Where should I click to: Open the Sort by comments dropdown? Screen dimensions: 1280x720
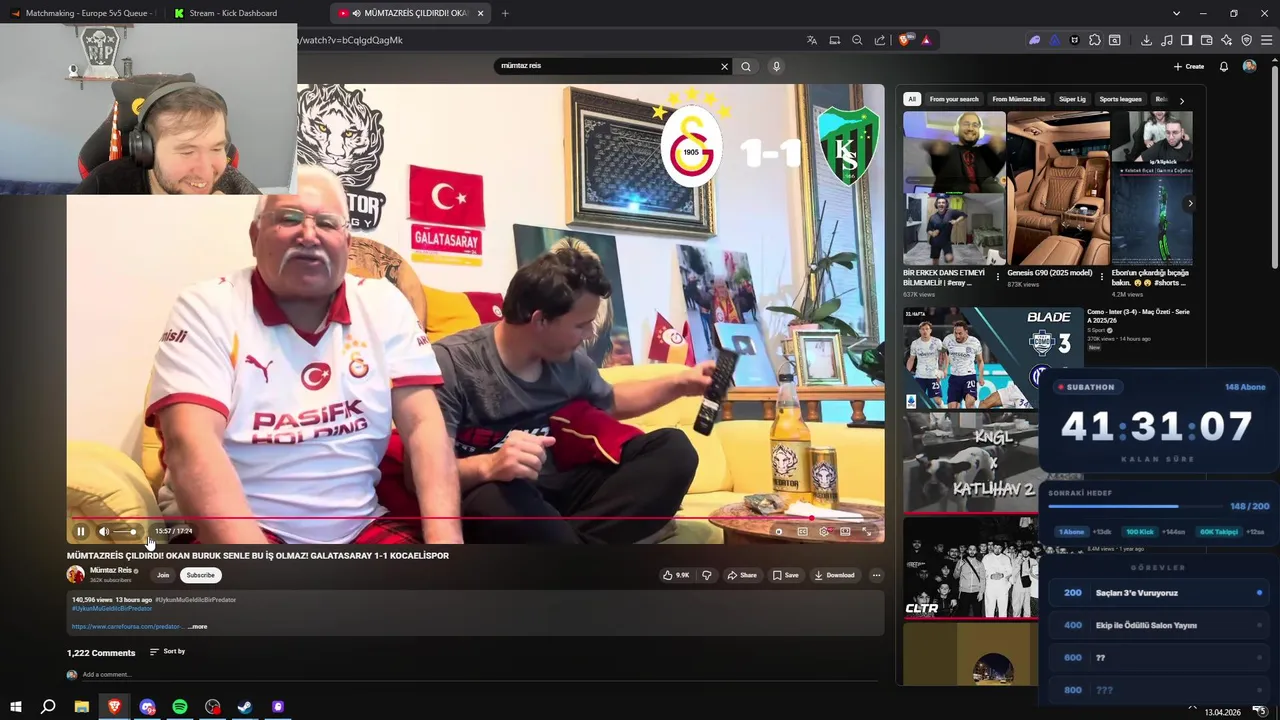[x=167, y=652]
